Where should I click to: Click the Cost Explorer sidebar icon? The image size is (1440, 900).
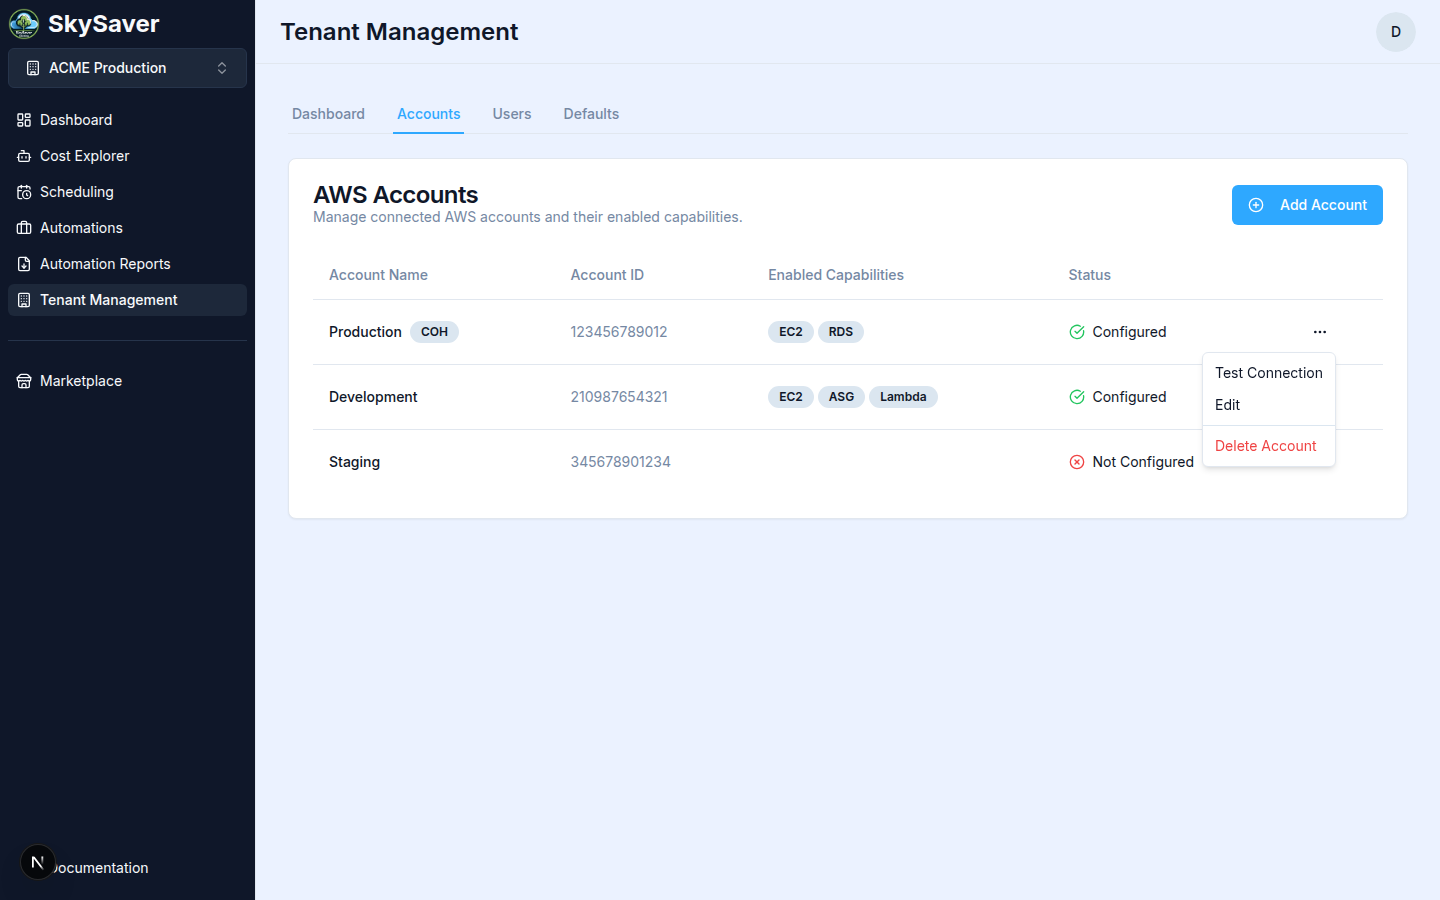pyautogui.click(x=24, y=156)
